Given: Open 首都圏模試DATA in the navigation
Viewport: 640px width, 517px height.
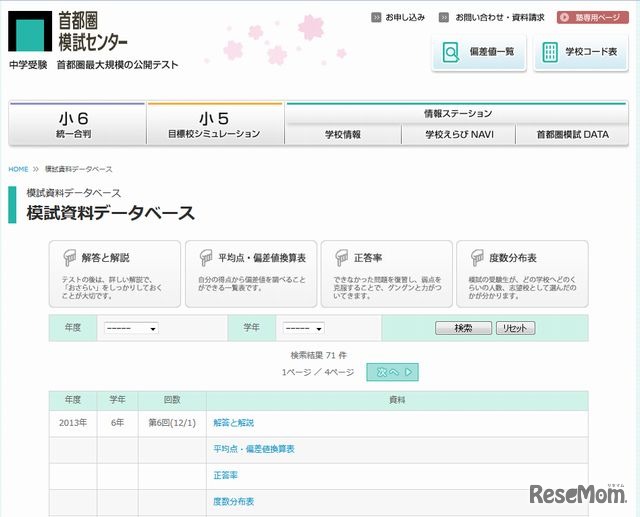Looking at the screenshot, I should (572, 134).
